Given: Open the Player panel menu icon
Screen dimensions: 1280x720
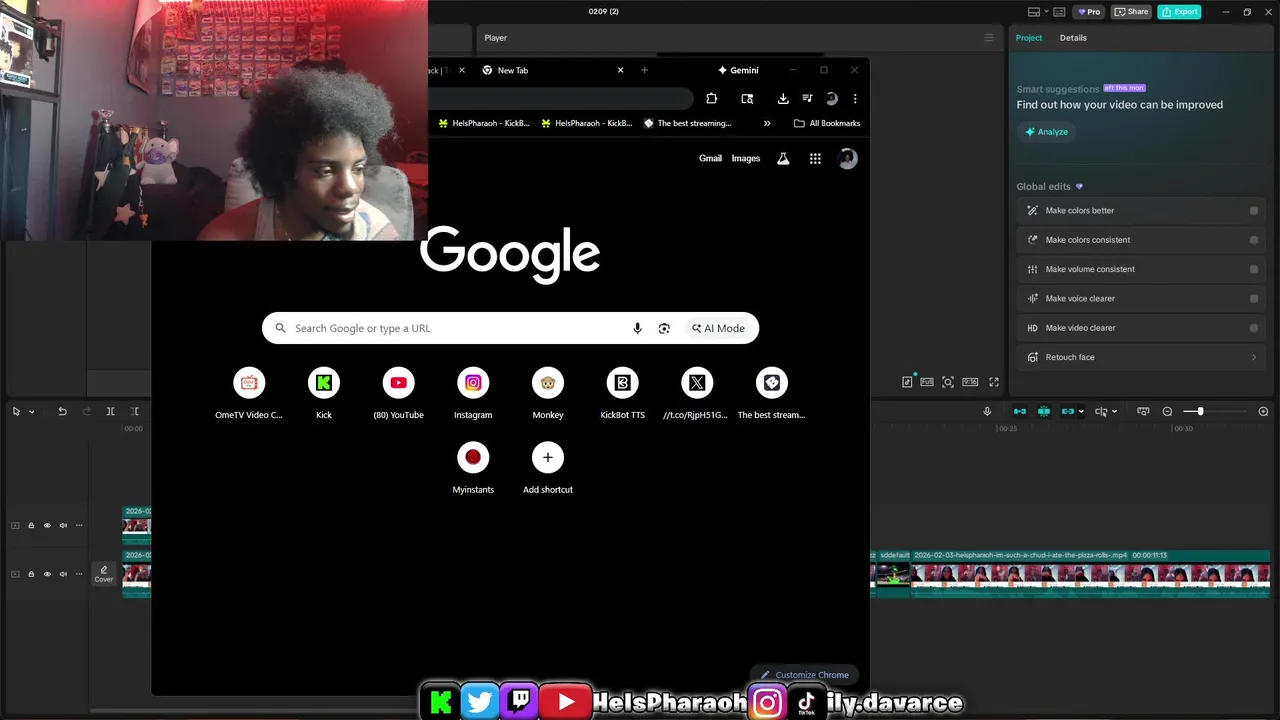Looking at the screenshot, I should [x=989, y=38].
